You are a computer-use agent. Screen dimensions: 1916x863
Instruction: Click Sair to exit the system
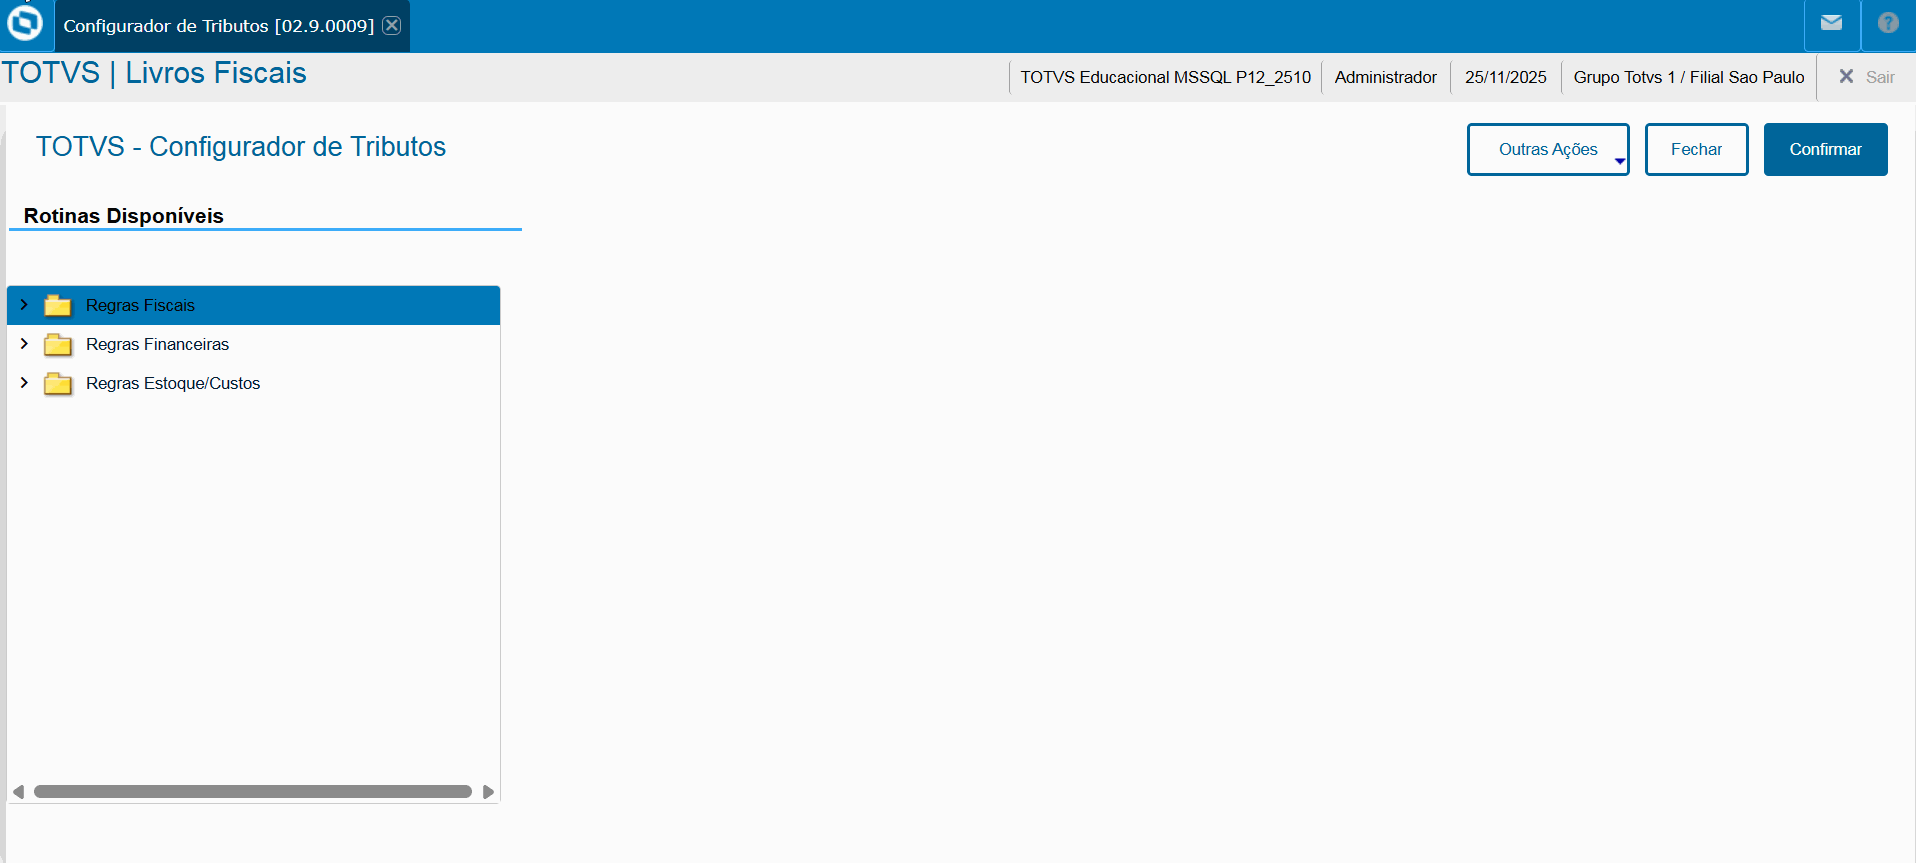pyautogui.click(x=1866, y=77)
